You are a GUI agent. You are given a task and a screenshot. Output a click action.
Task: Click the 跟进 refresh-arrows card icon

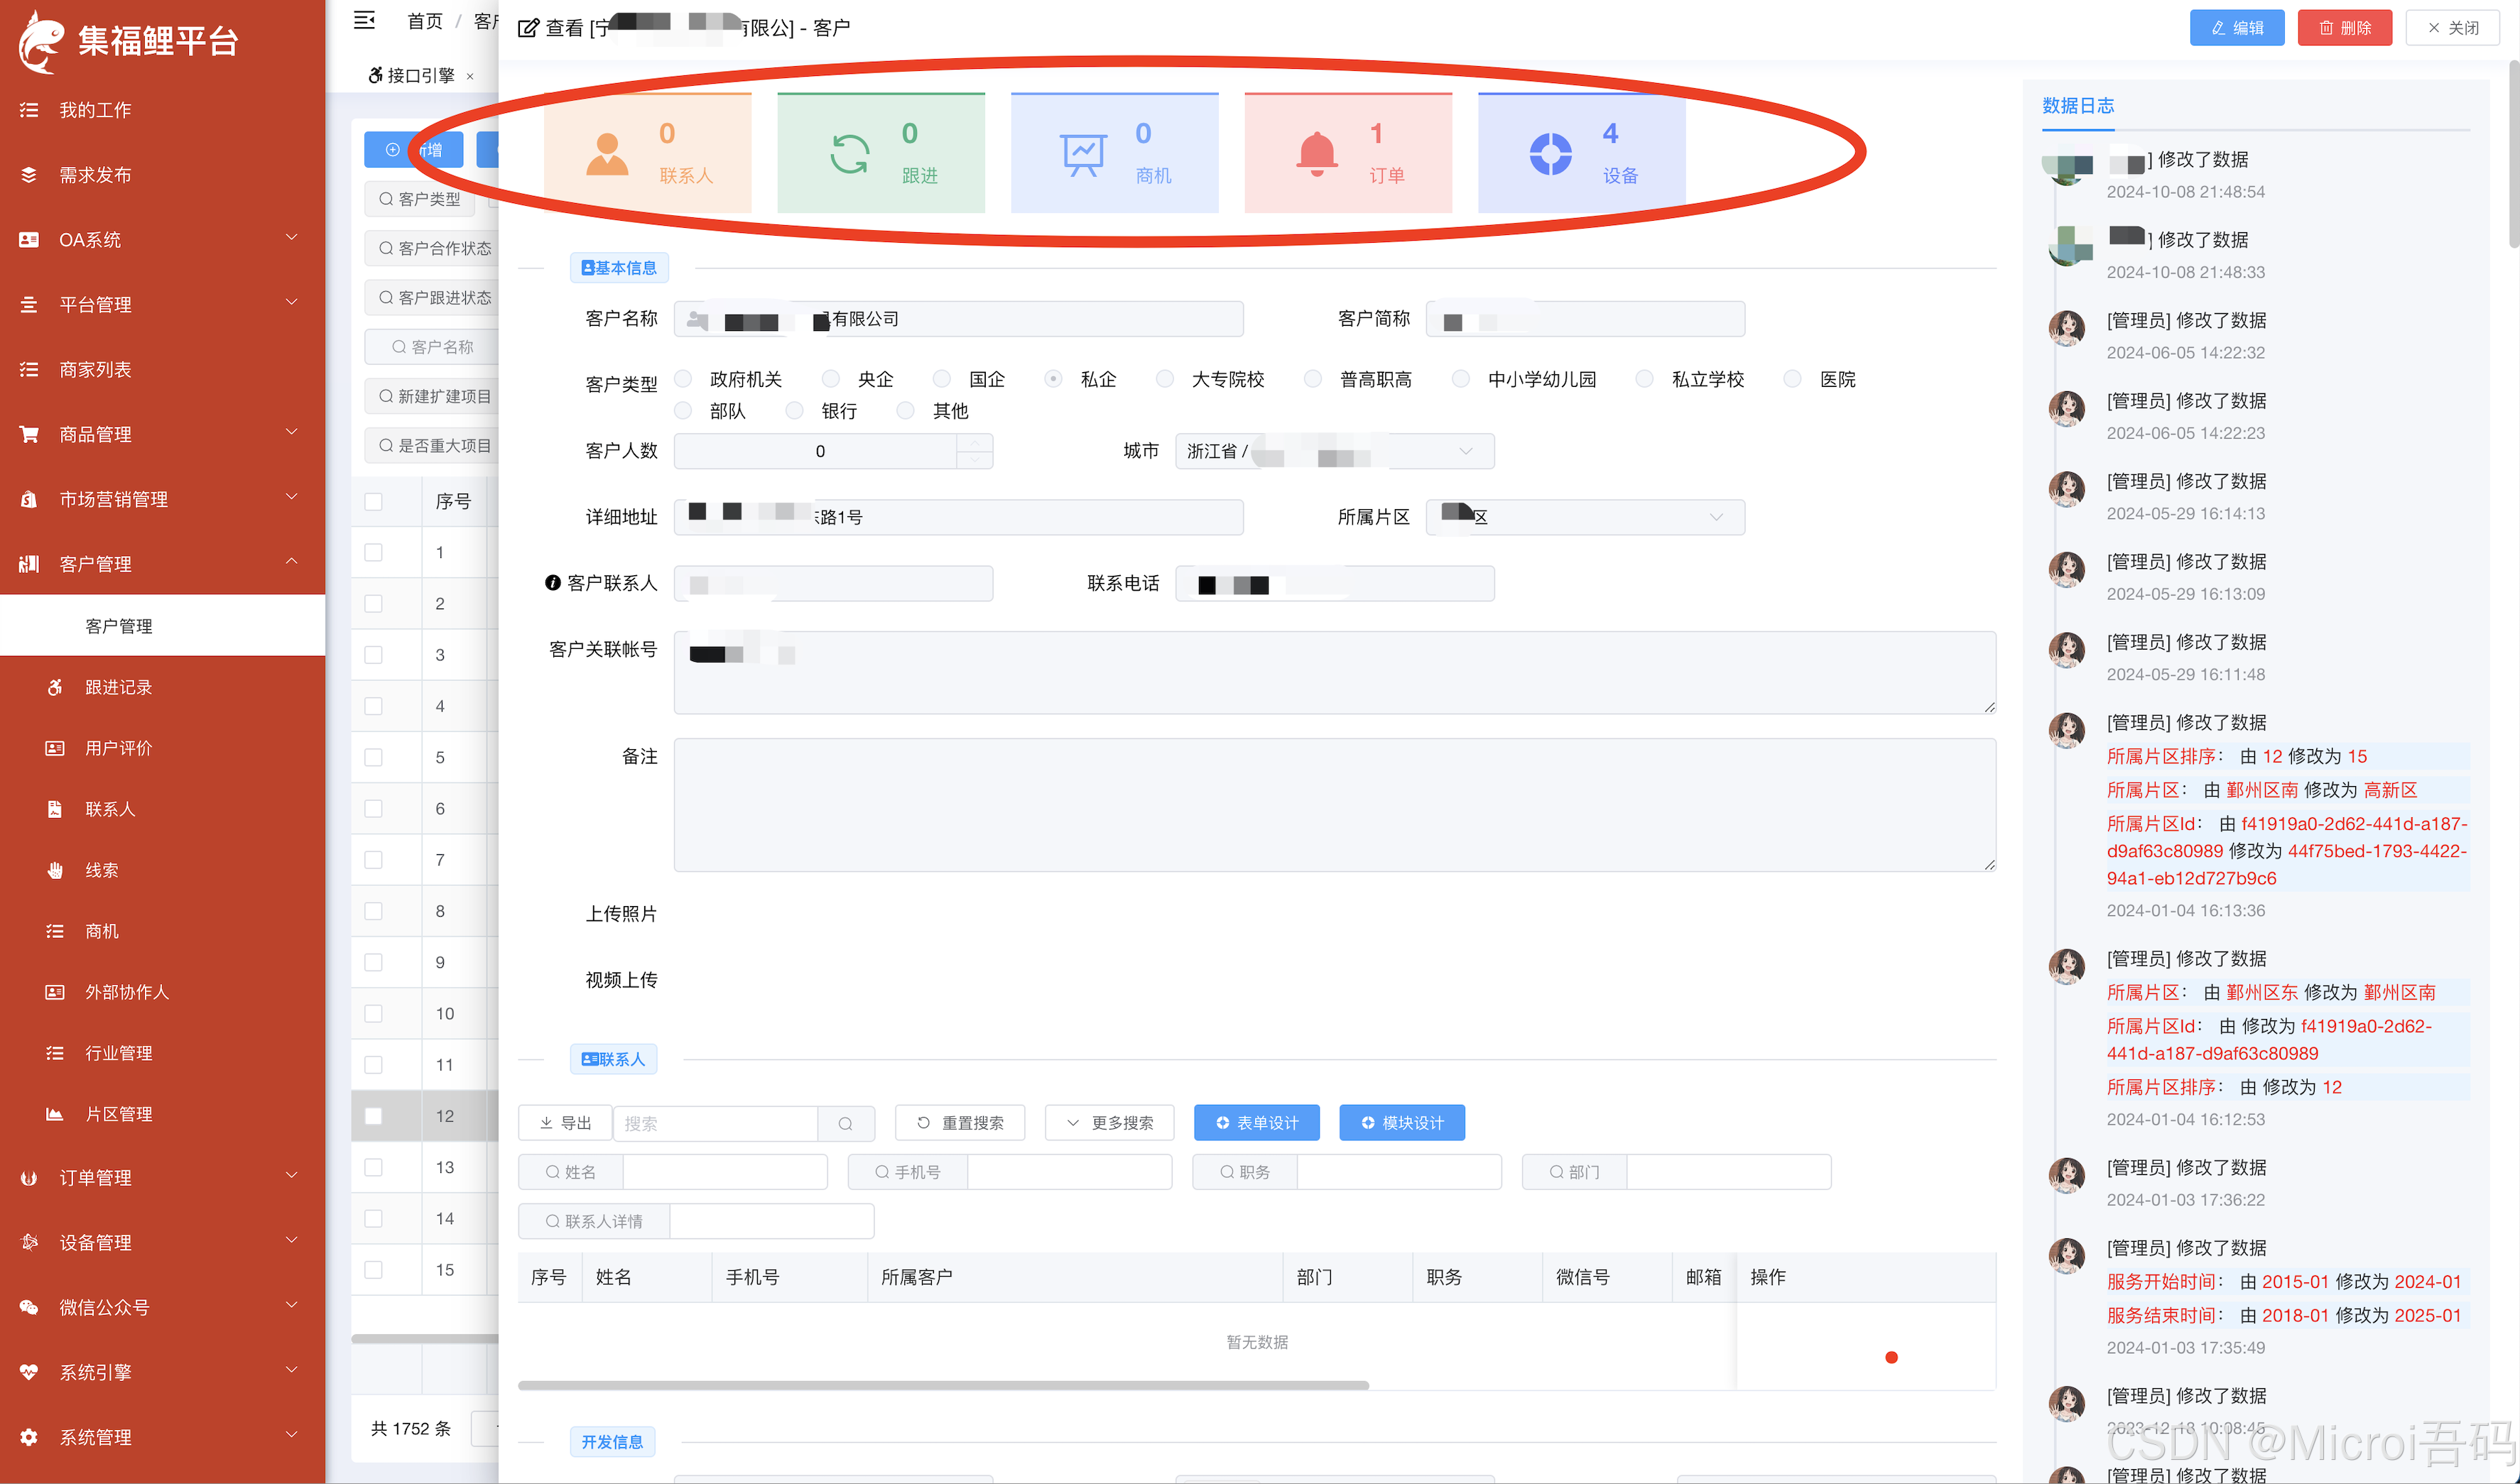(849, 155)
